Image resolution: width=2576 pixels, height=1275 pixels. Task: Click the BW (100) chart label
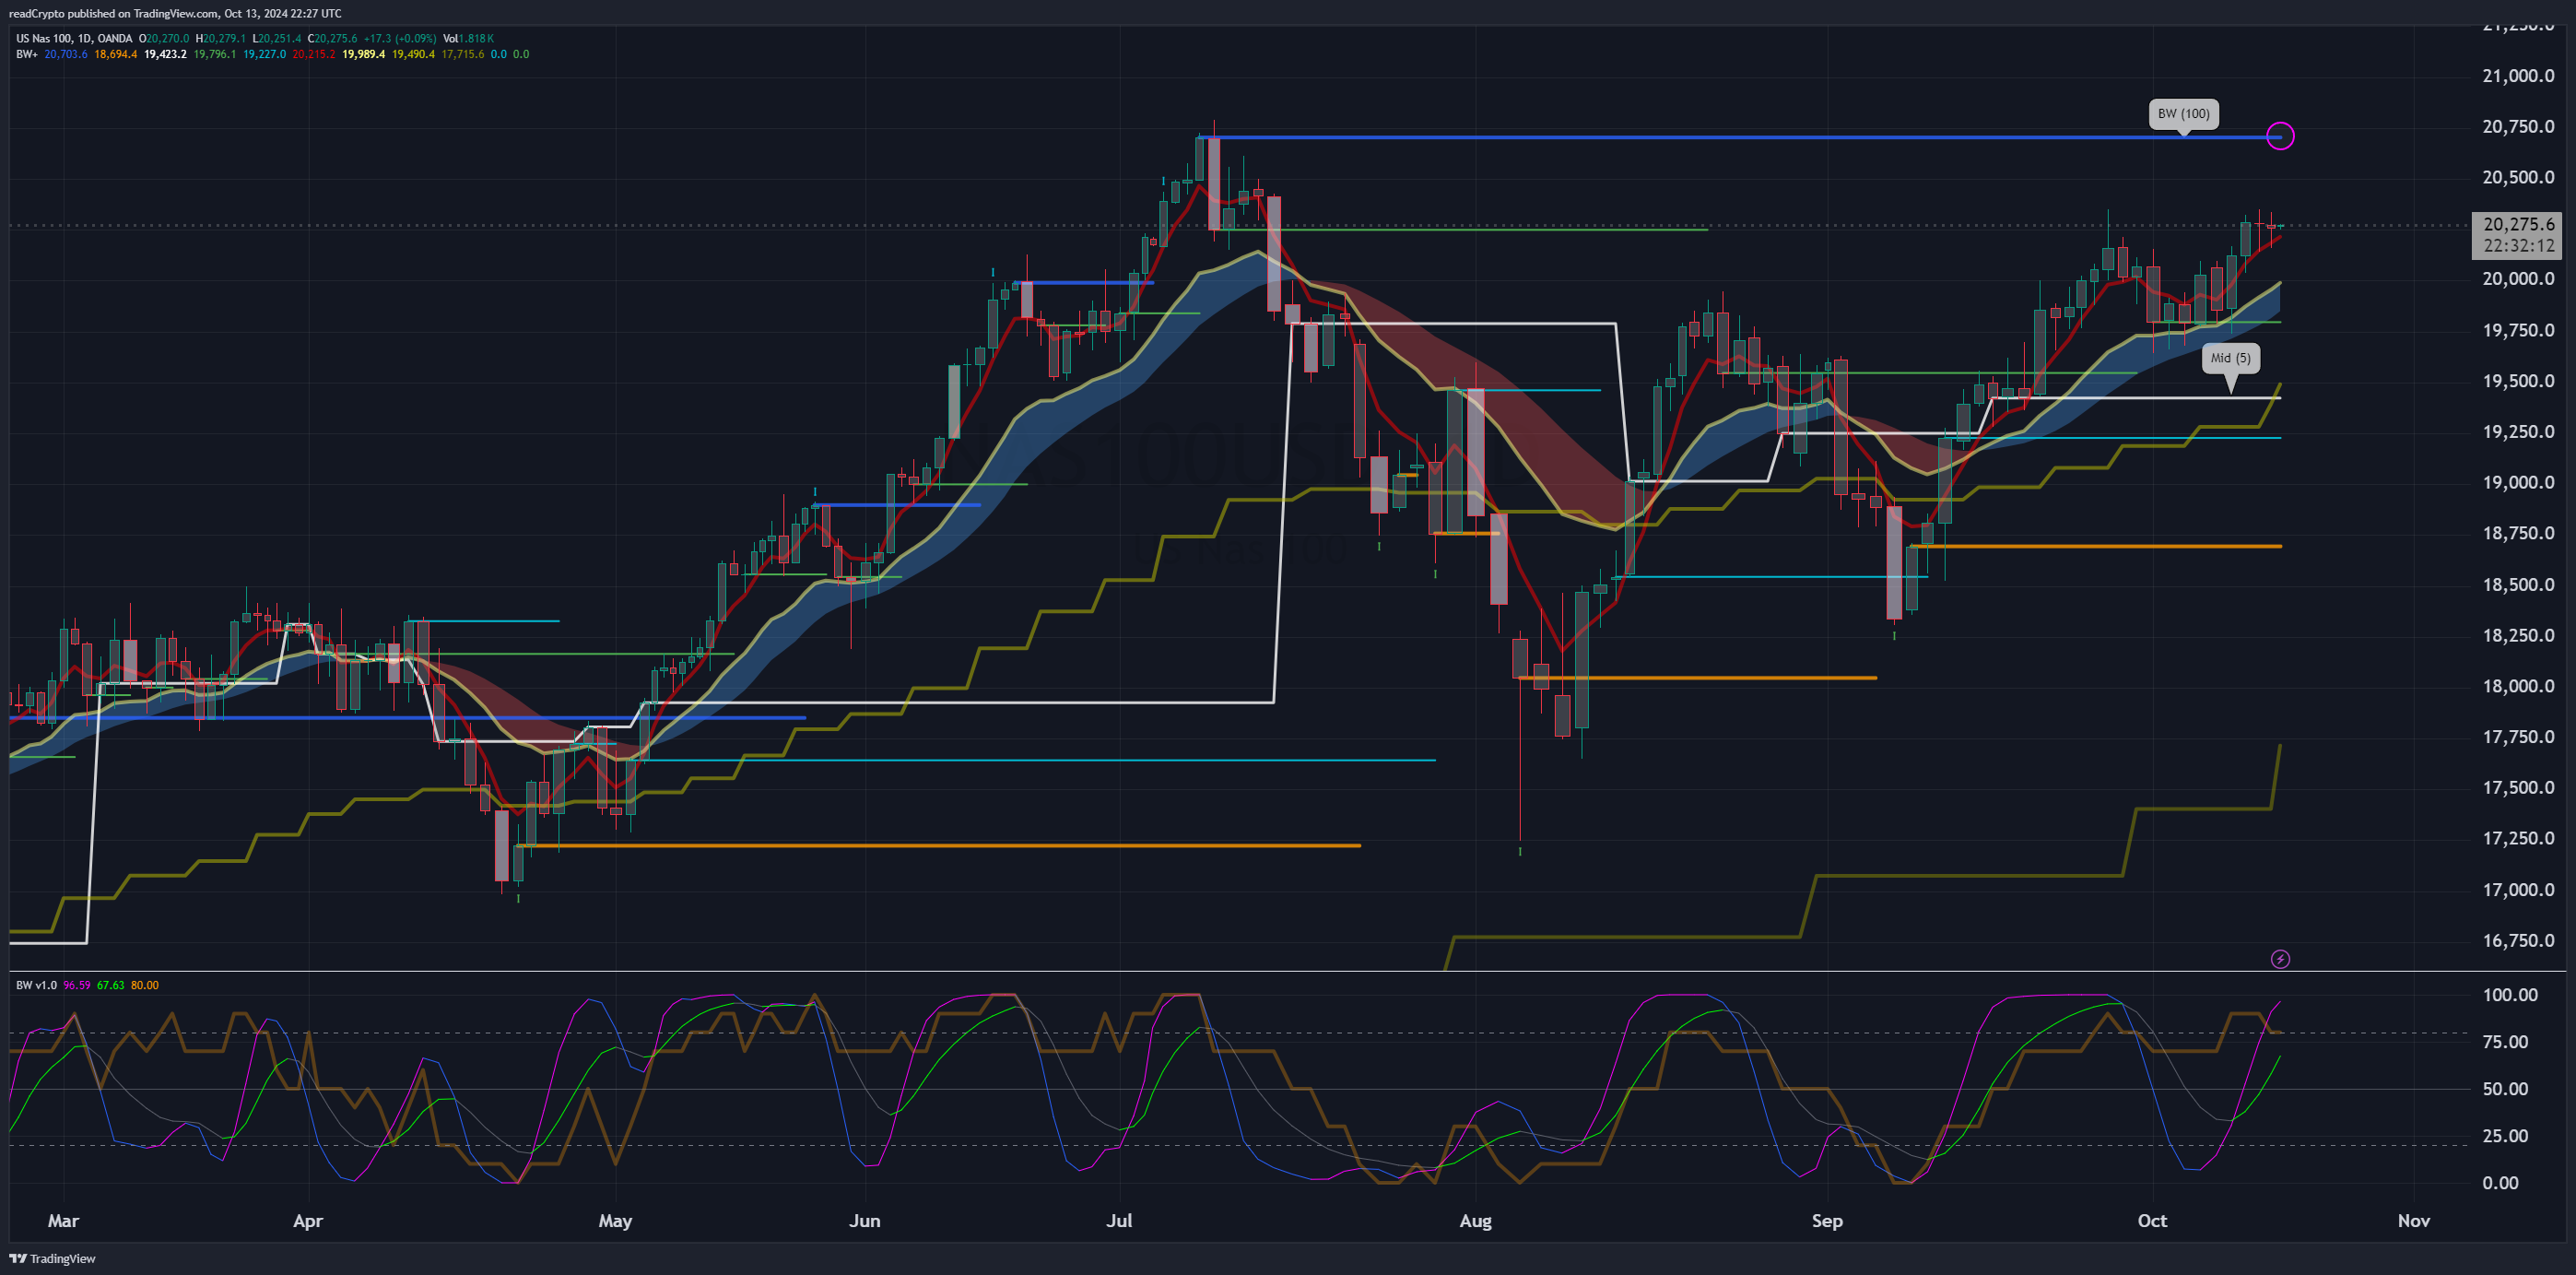pos(2184,114)
